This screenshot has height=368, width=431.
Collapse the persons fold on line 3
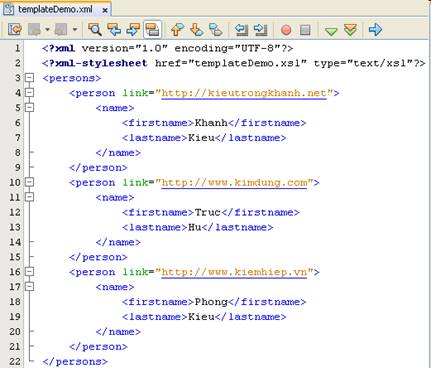click(x=30, y=78)
